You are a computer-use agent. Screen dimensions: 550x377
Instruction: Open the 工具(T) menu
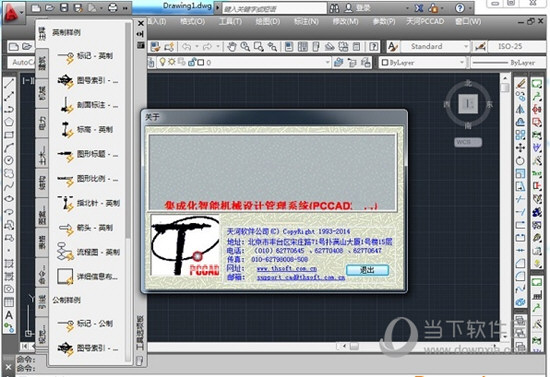(x=230, y=22)
